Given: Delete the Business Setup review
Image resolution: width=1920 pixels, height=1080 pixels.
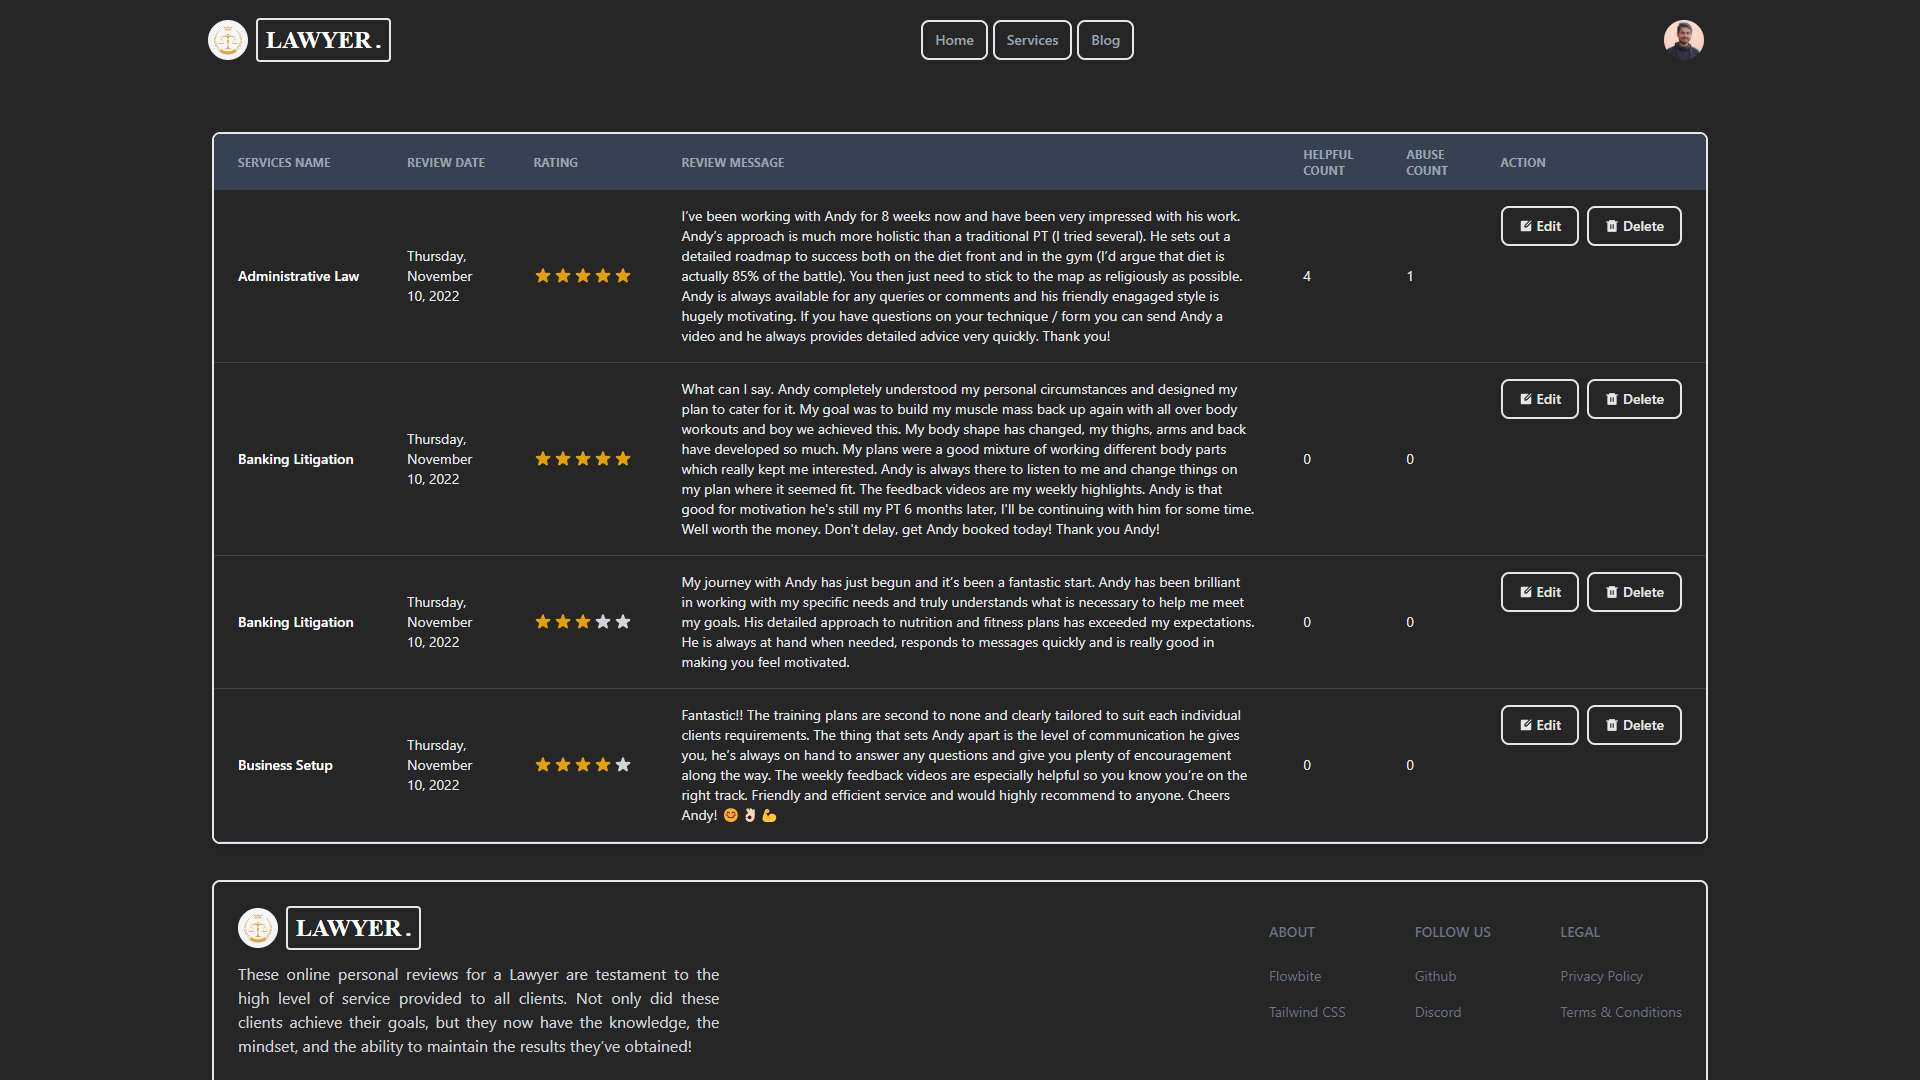Looking at the screenshot, I should (1634, 725).
